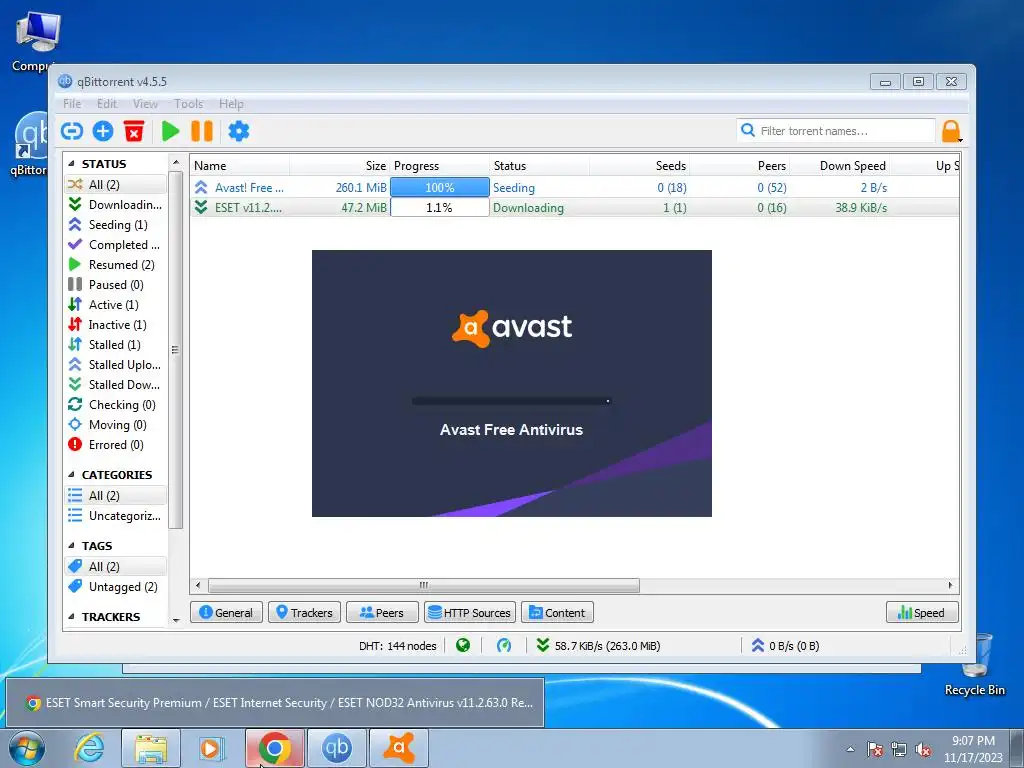Select the Stalled Downloading filter
1024x768 pixels.
pos(116,385)
